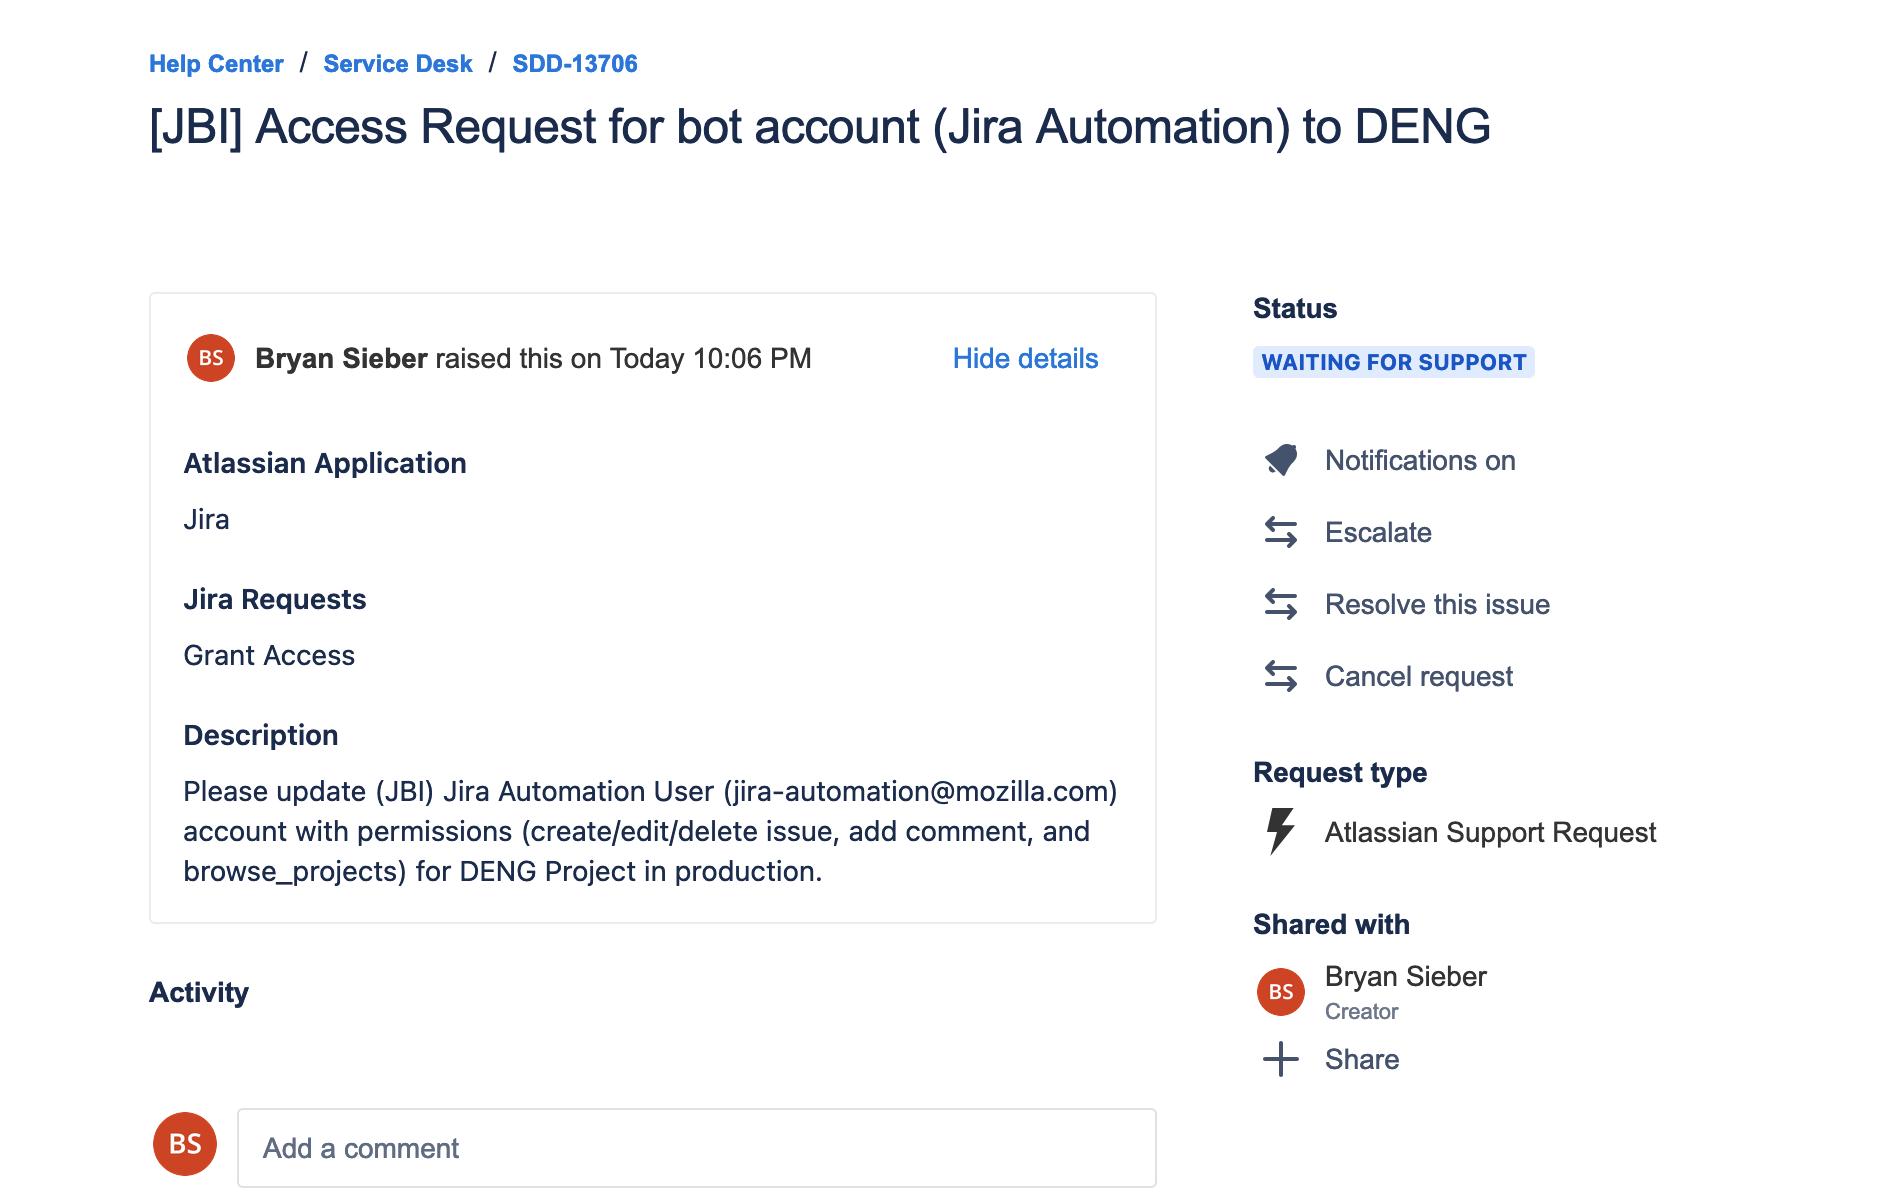The width and height of the screenshot is (1886, 1204).
Task: Click the plus icon next to Share
Action: [x=1281, y=1059]
